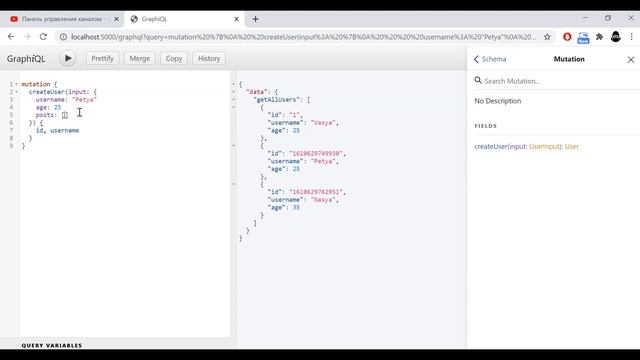
Task: View site information icon
Action: [x=63, y=37]
